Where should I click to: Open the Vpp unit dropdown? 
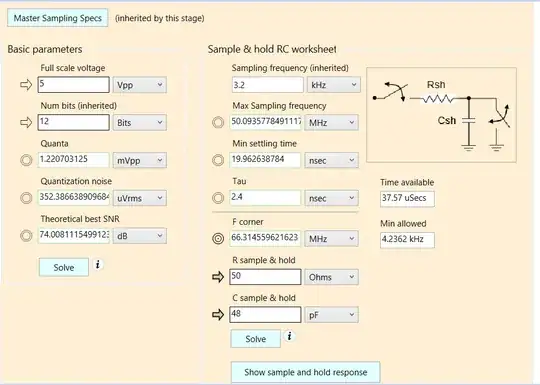[x=139, y=85]
